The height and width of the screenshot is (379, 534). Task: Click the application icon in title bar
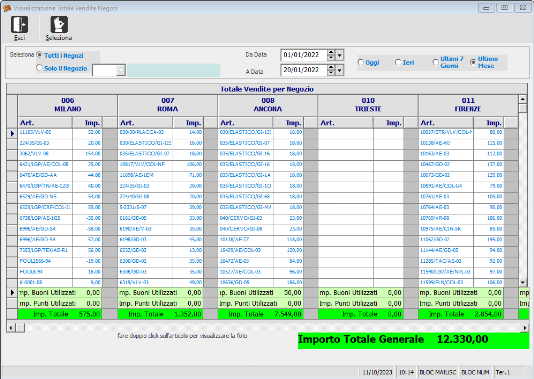(7, 8)
